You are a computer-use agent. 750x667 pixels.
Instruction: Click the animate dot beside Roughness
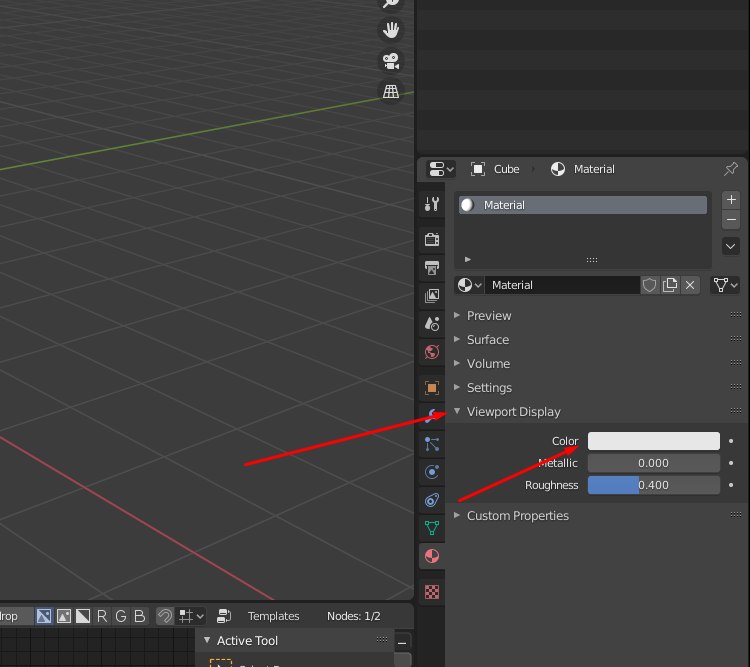point(731,485)
